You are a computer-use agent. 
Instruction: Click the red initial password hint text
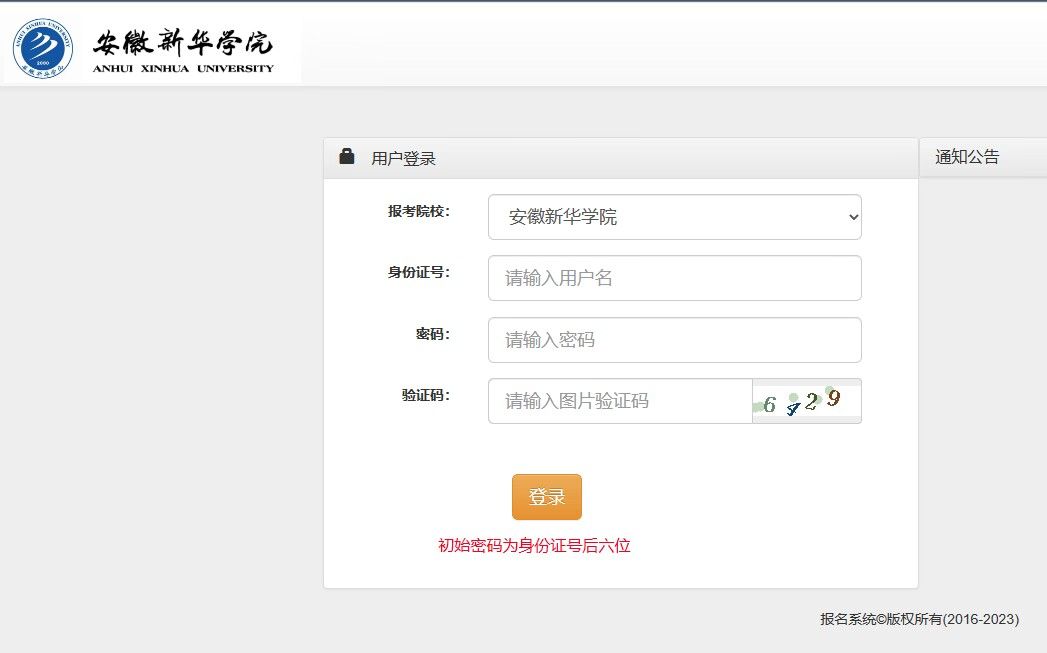point(534,546)
